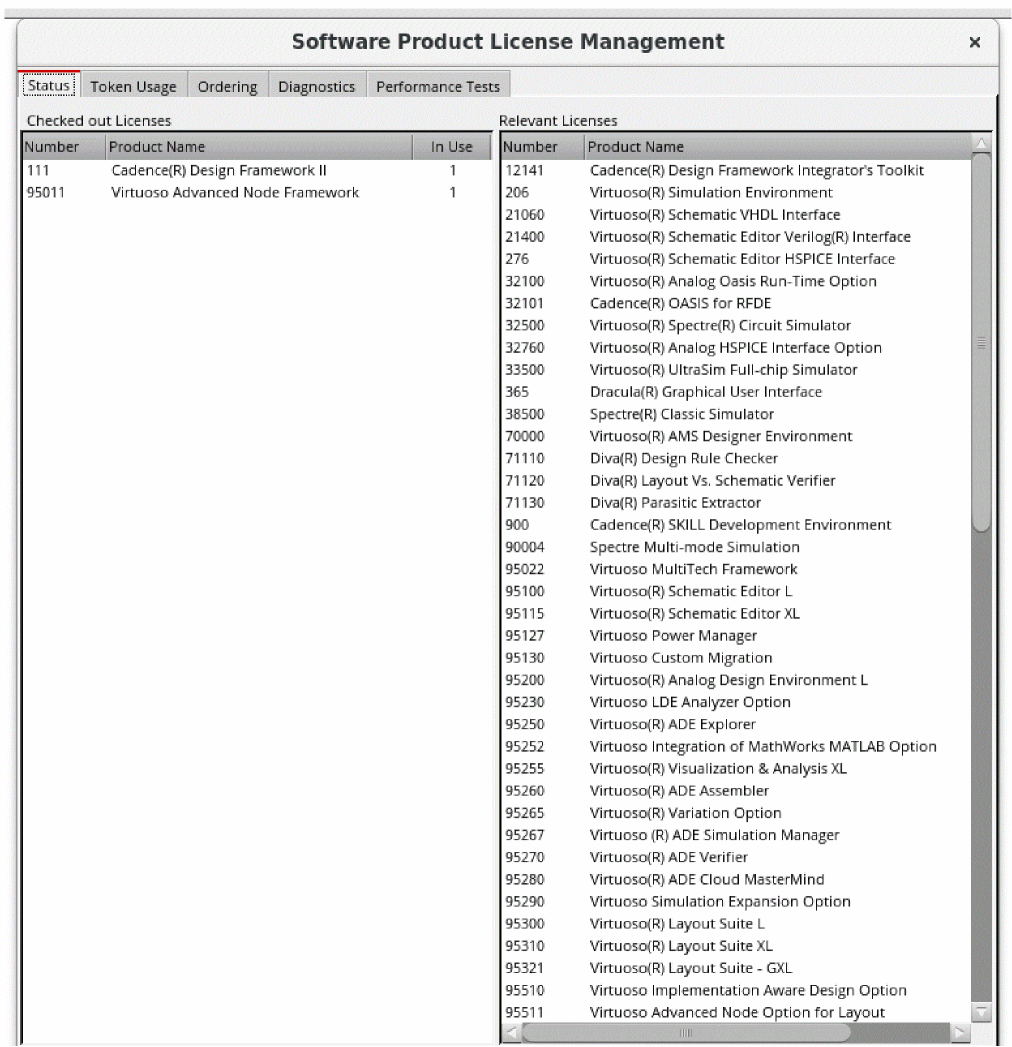
Task: Click horizontal scrollbar left arrow
Action: pyautogui.click(x=511, y=1031)
